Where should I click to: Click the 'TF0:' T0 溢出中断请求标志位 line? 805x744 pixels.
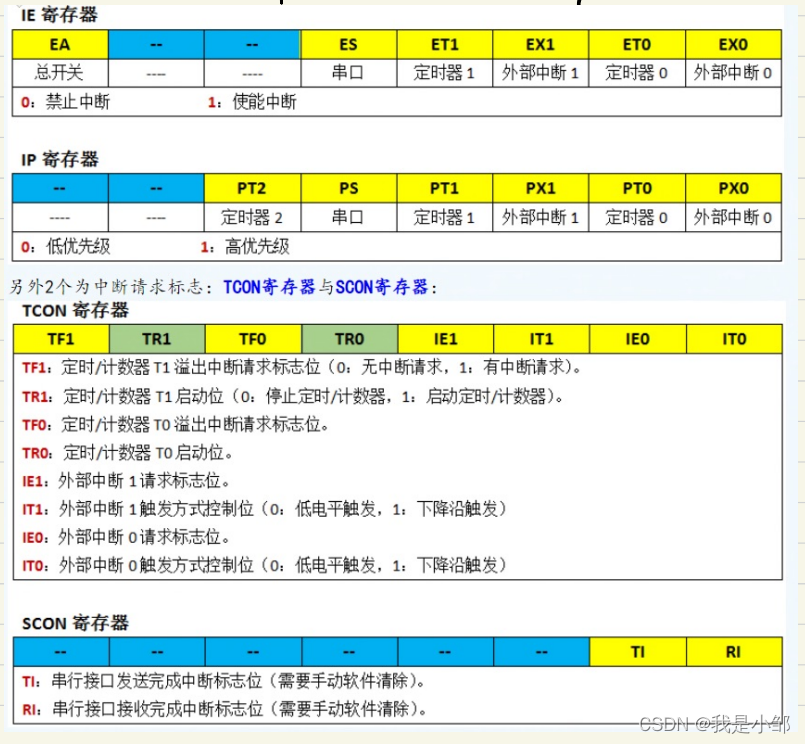click(x=176, y=425)
